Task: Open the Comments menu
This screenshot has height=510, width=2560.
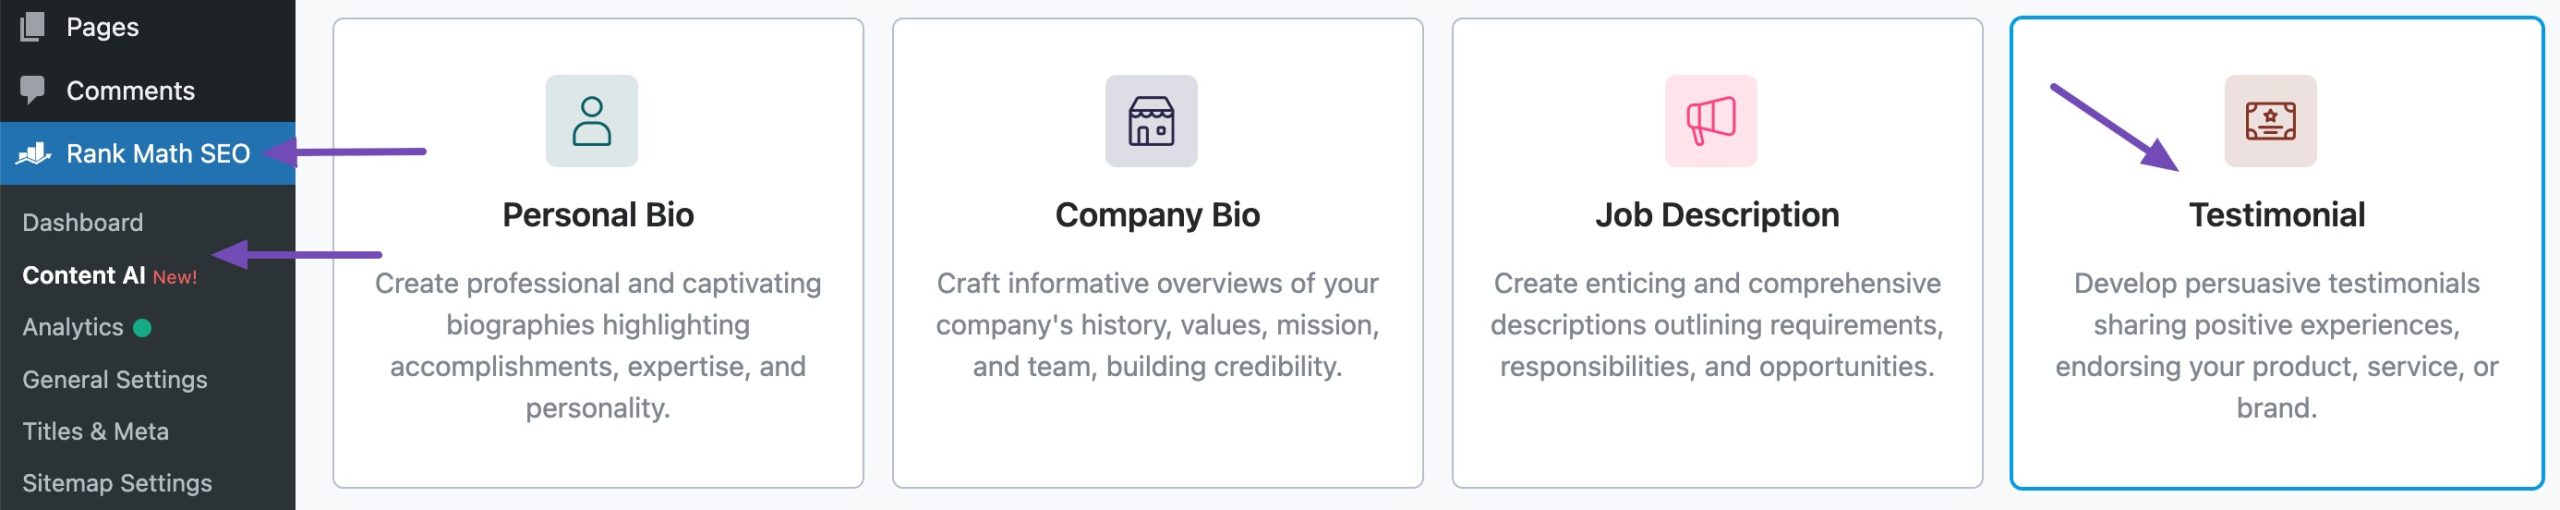Action: tap(130, 91)
